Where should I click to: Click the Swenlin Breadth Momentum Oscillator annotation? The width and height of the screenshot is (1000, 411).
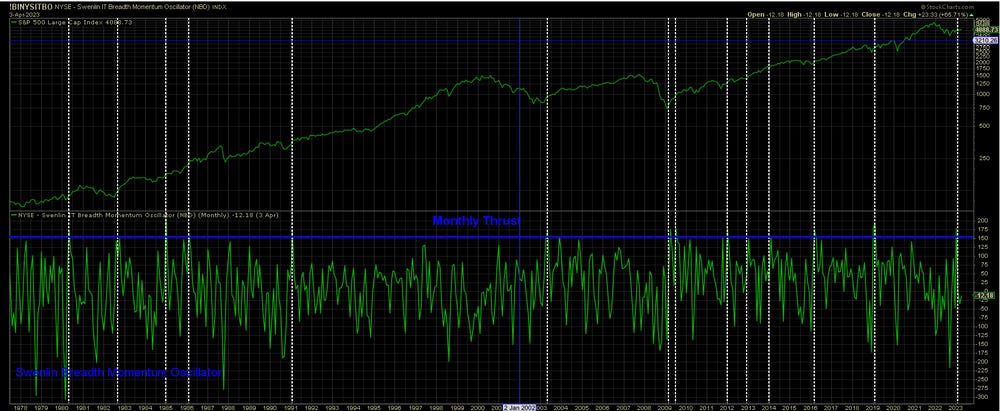[x=118, y=371]
